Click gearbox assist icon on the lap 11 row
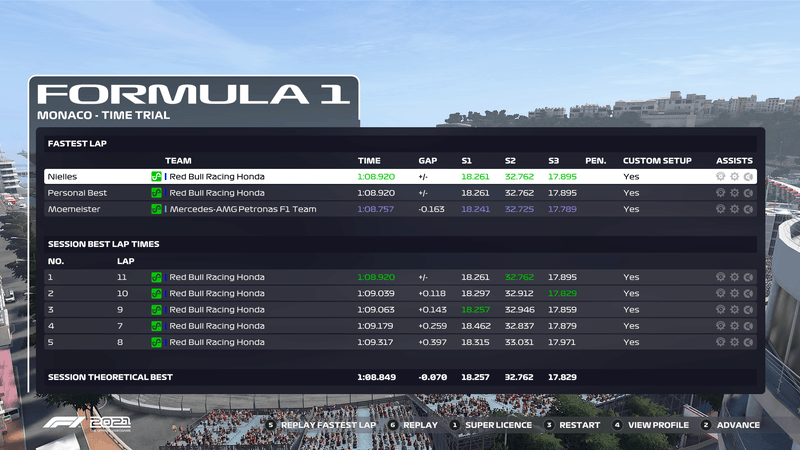Image resolution: width=800 pixels, height=450 pixels. tap(734, 277)
